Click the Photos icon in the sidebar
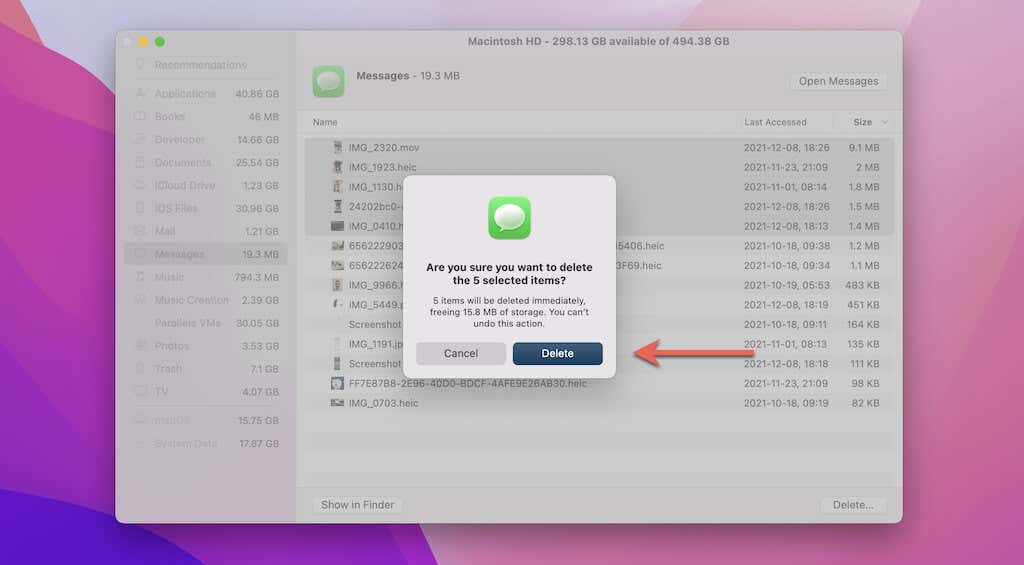The width and height of the screenshot is (1024, 565). [x=140, y=346]
